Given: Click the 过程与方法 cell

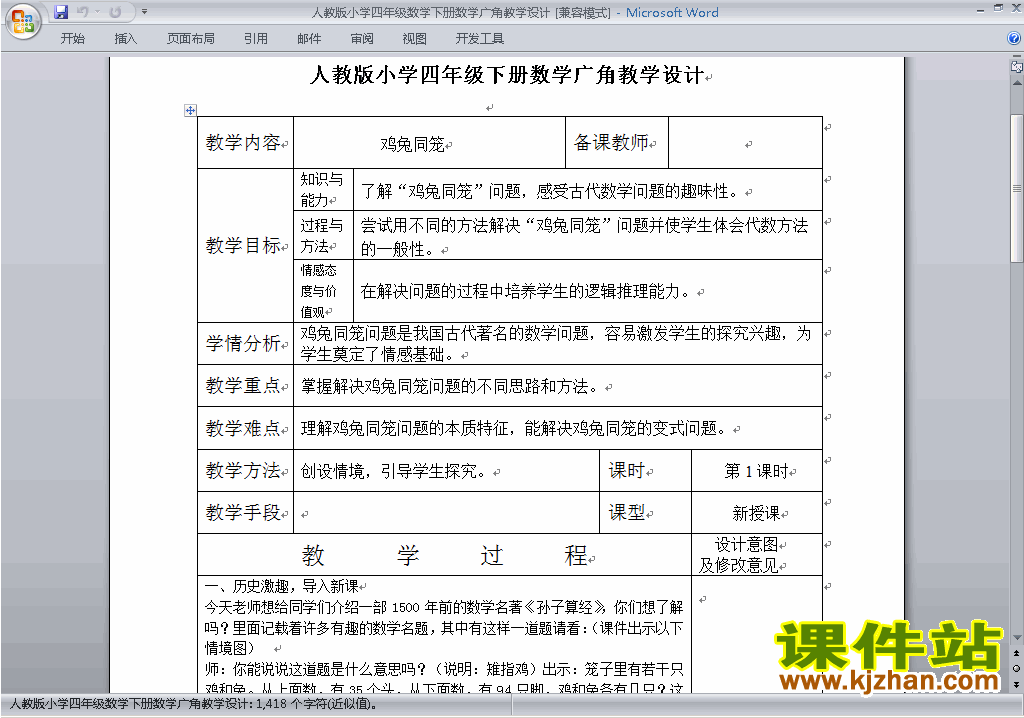Looking at the screenshot, I should [323, 235].
